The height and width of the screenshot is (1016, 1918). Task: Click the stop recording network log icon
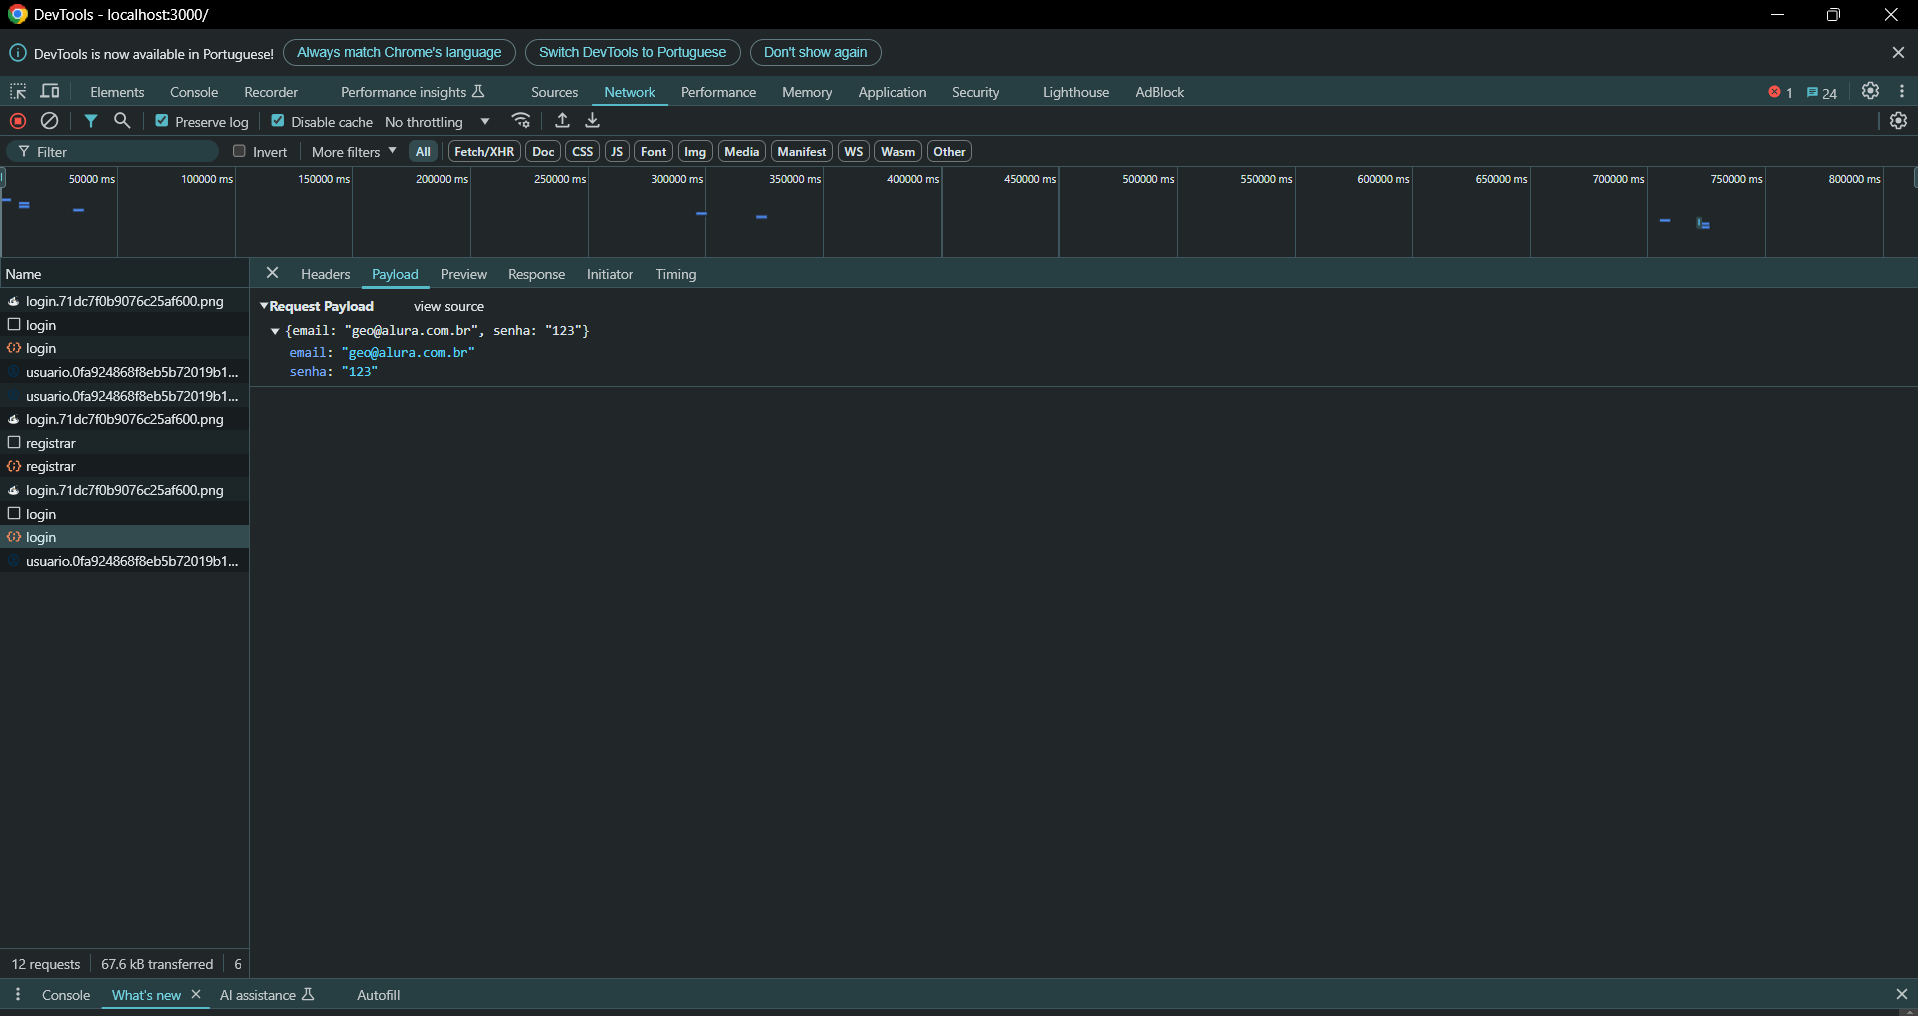[x=18, y=121]
